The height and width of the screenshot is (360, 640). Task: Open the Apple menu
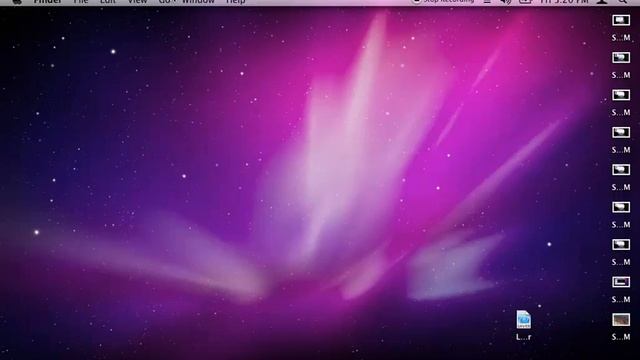(17, 2)
